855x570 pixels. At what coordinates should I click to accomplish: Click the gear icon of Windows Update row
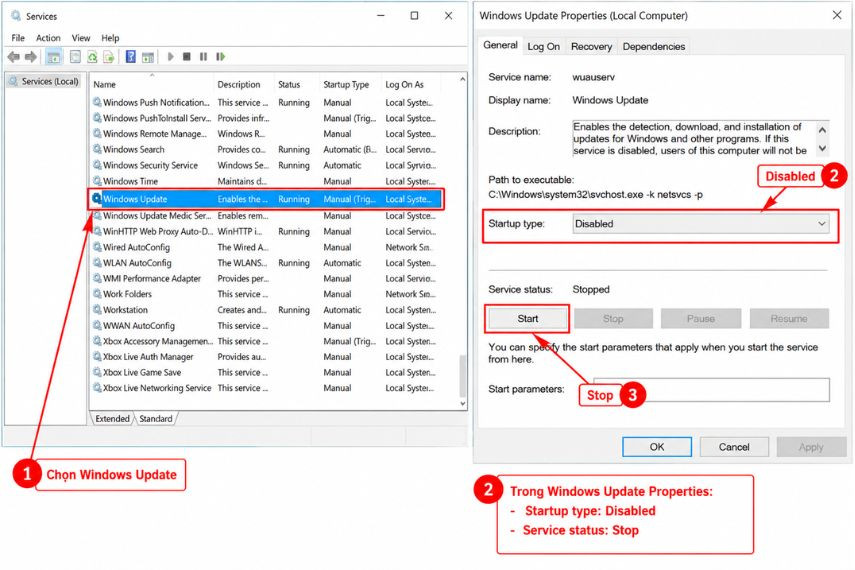click(x=97, y=199)
